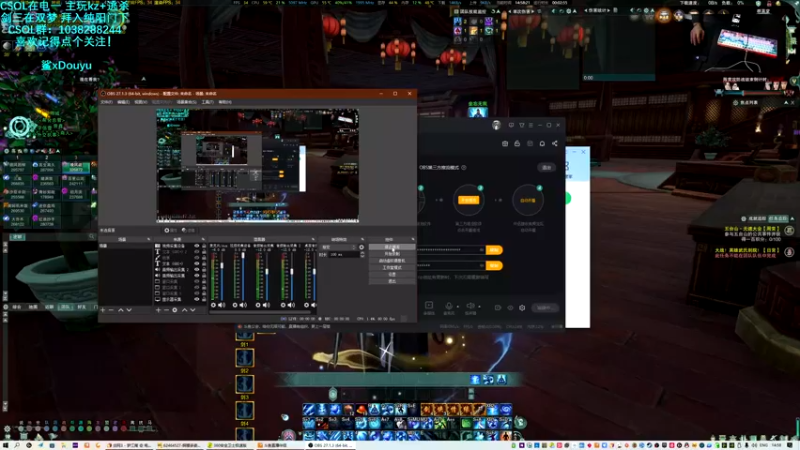Copy the stream address with the first 复制 button
The height and width of the screenshot is (450, 800).
click(494, 249)
